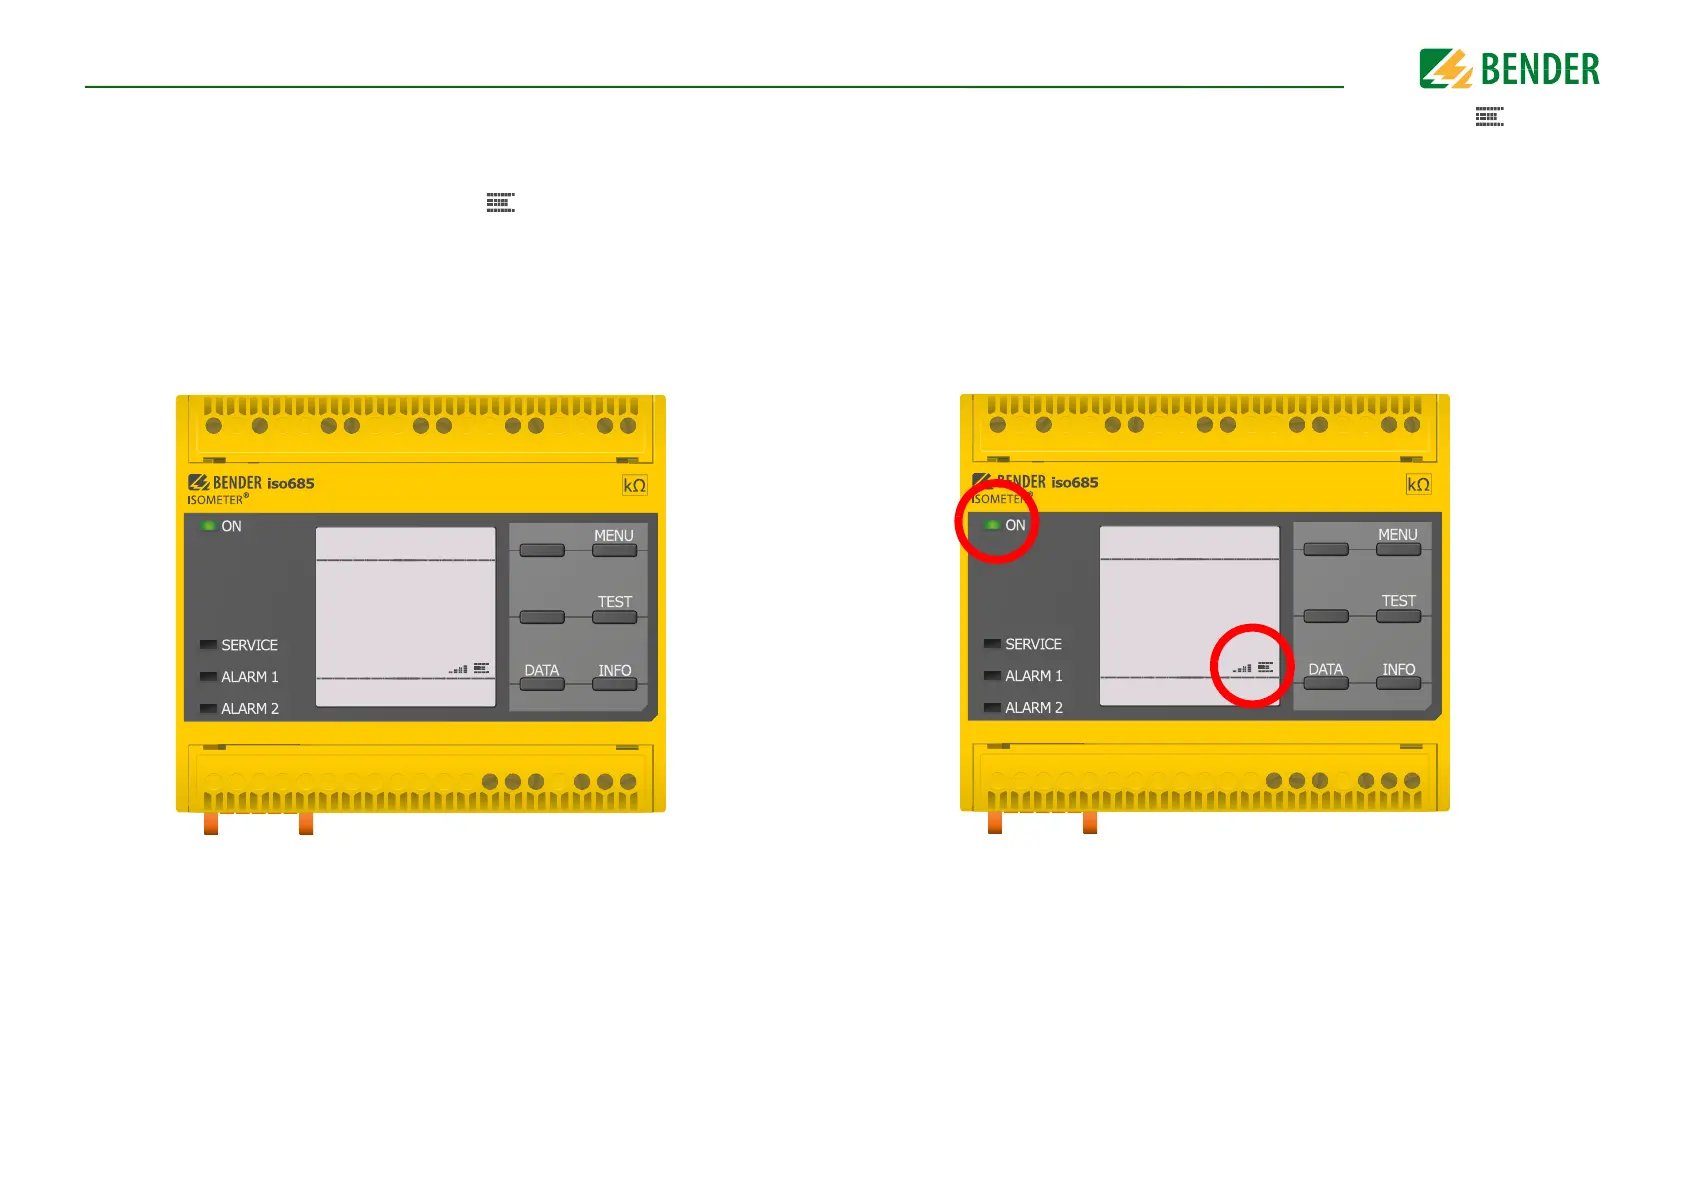Click the ALARM 1 label on the right device

(1034, 676)
